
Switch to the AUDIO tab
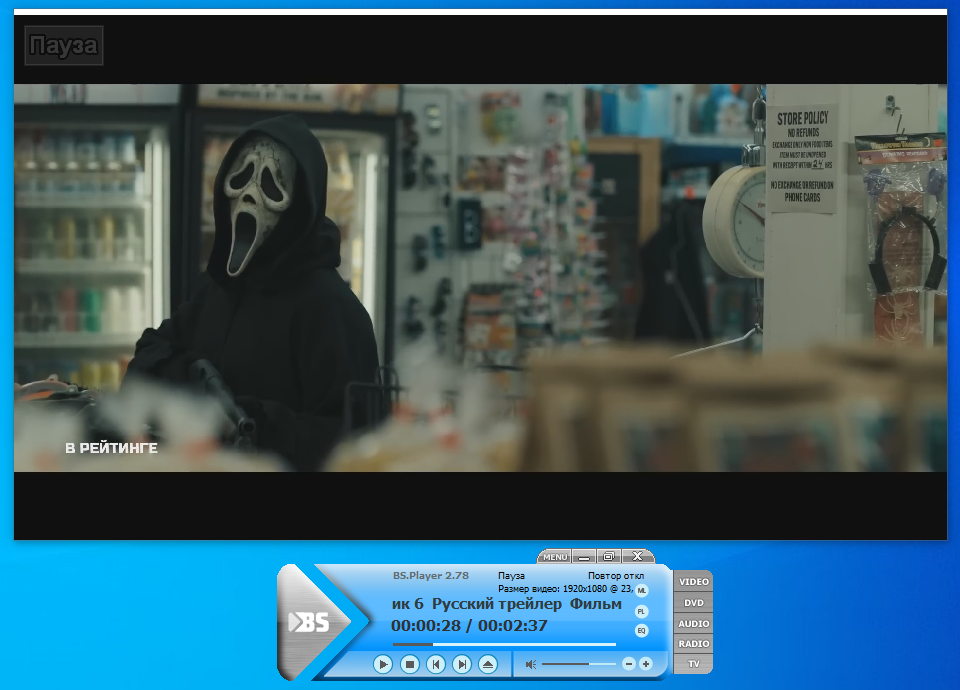(x=694, y=623)
